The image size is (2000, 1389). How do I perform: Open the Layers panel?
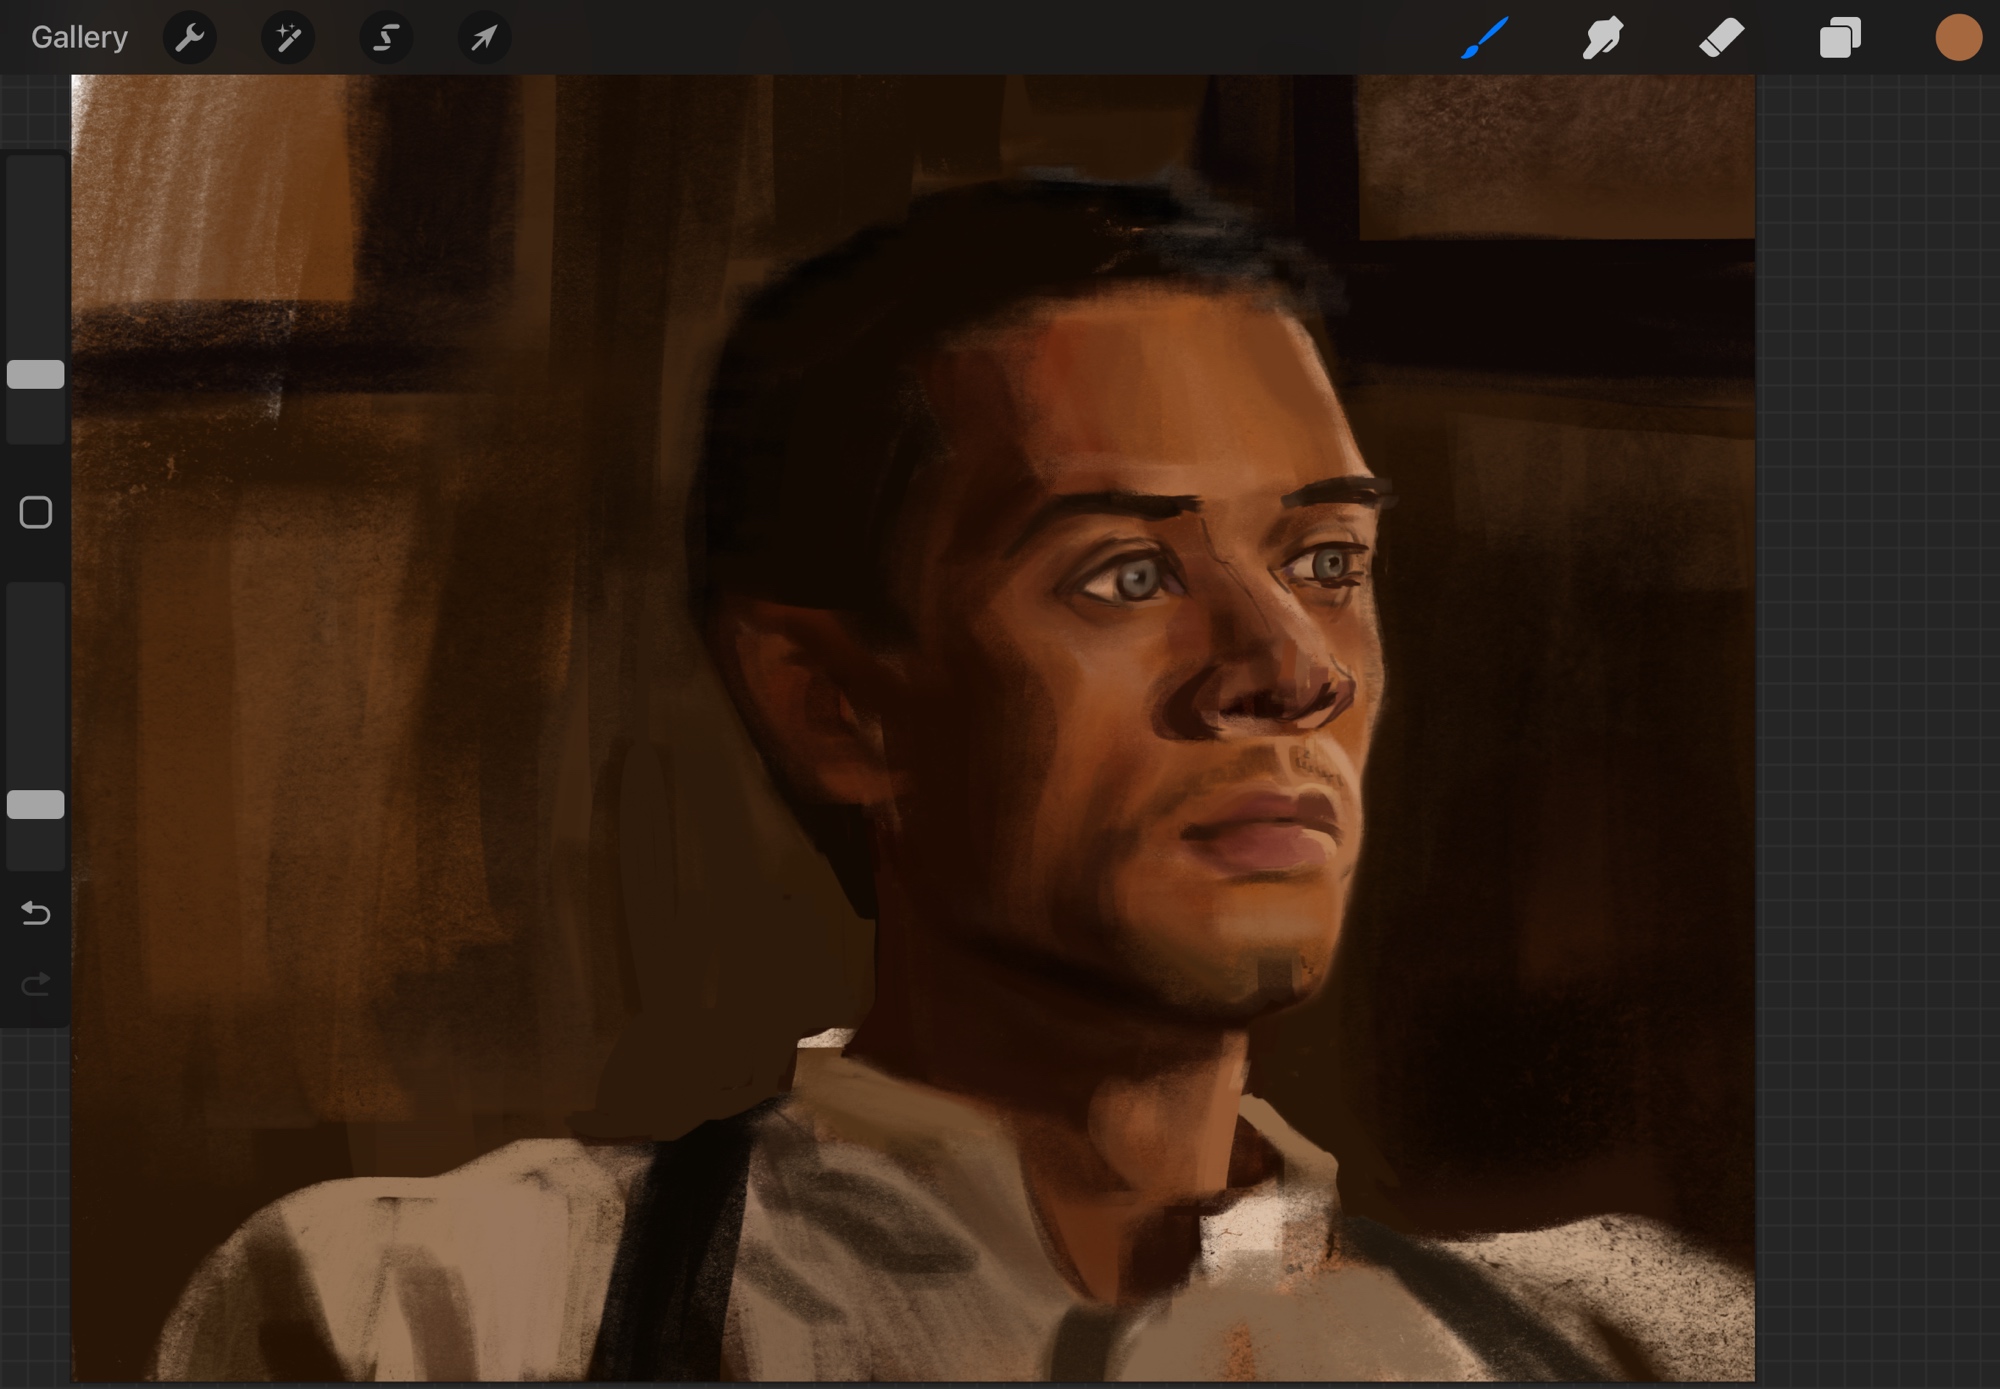point(1840,38)
